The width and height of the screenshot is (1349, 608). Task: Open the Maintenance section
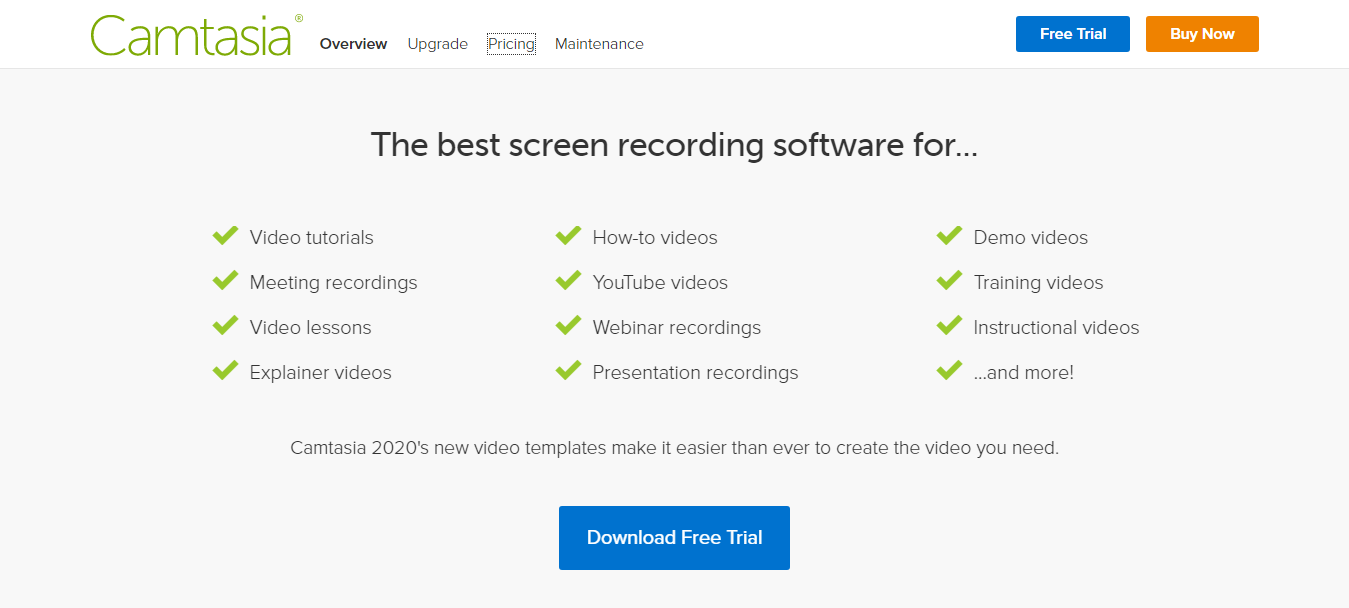pos(598,44)
